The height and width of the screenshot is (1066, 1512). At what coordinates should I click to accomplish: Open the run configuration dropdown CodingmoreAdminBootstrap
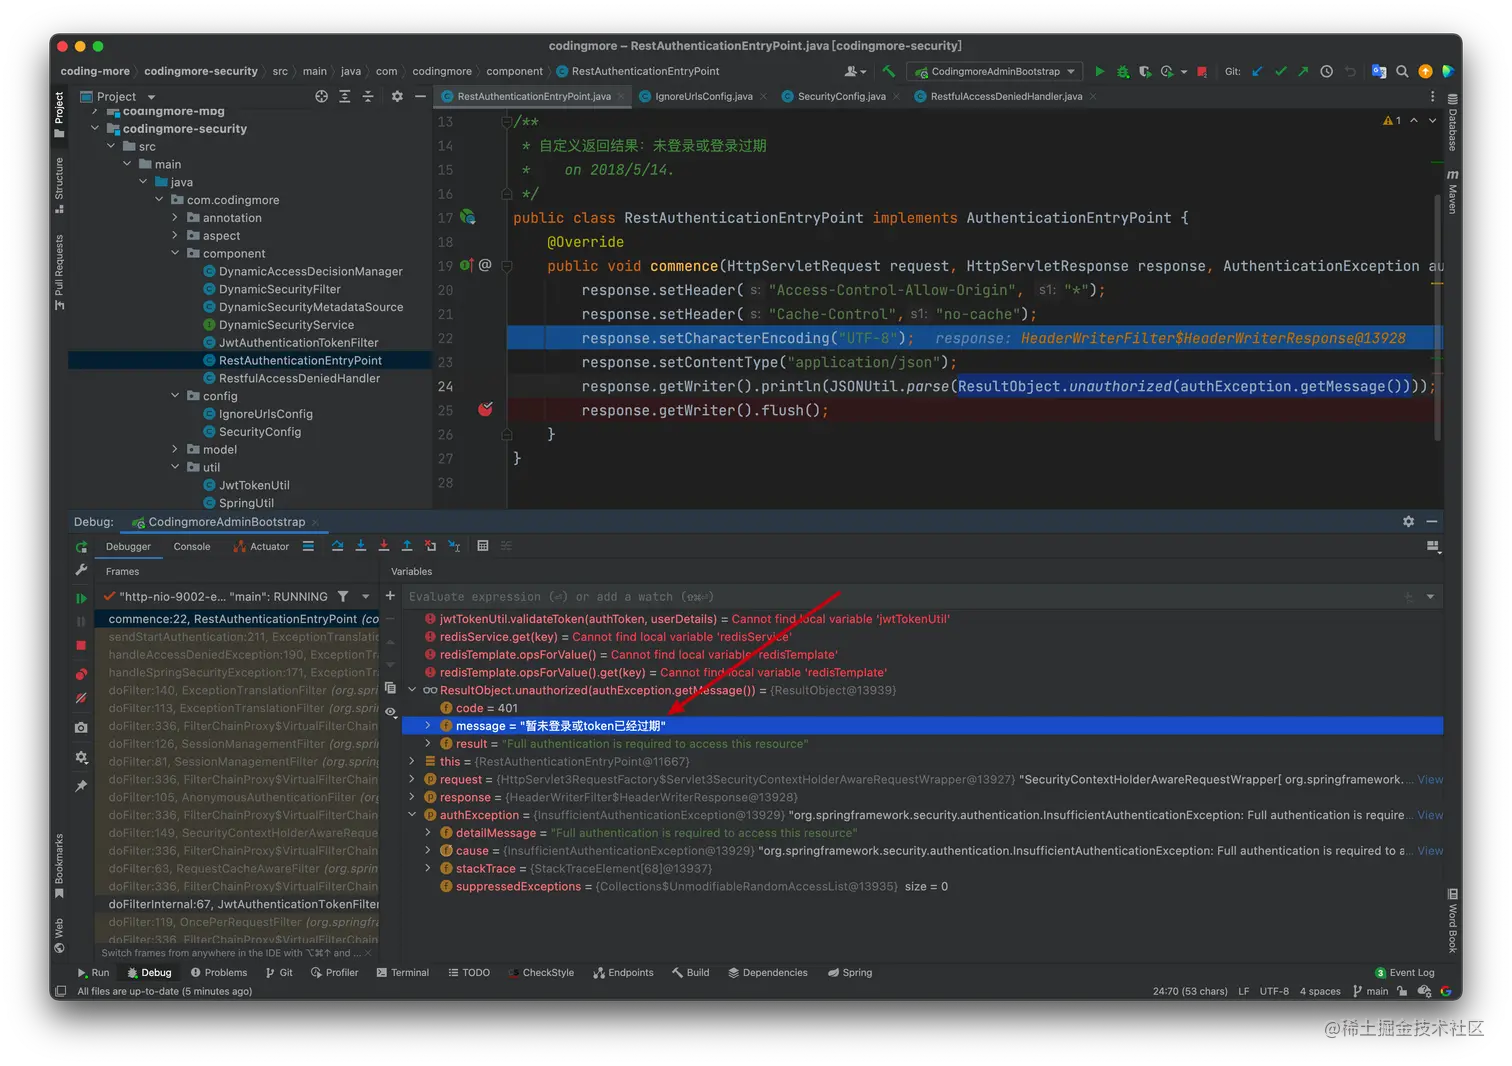point(994,71)
